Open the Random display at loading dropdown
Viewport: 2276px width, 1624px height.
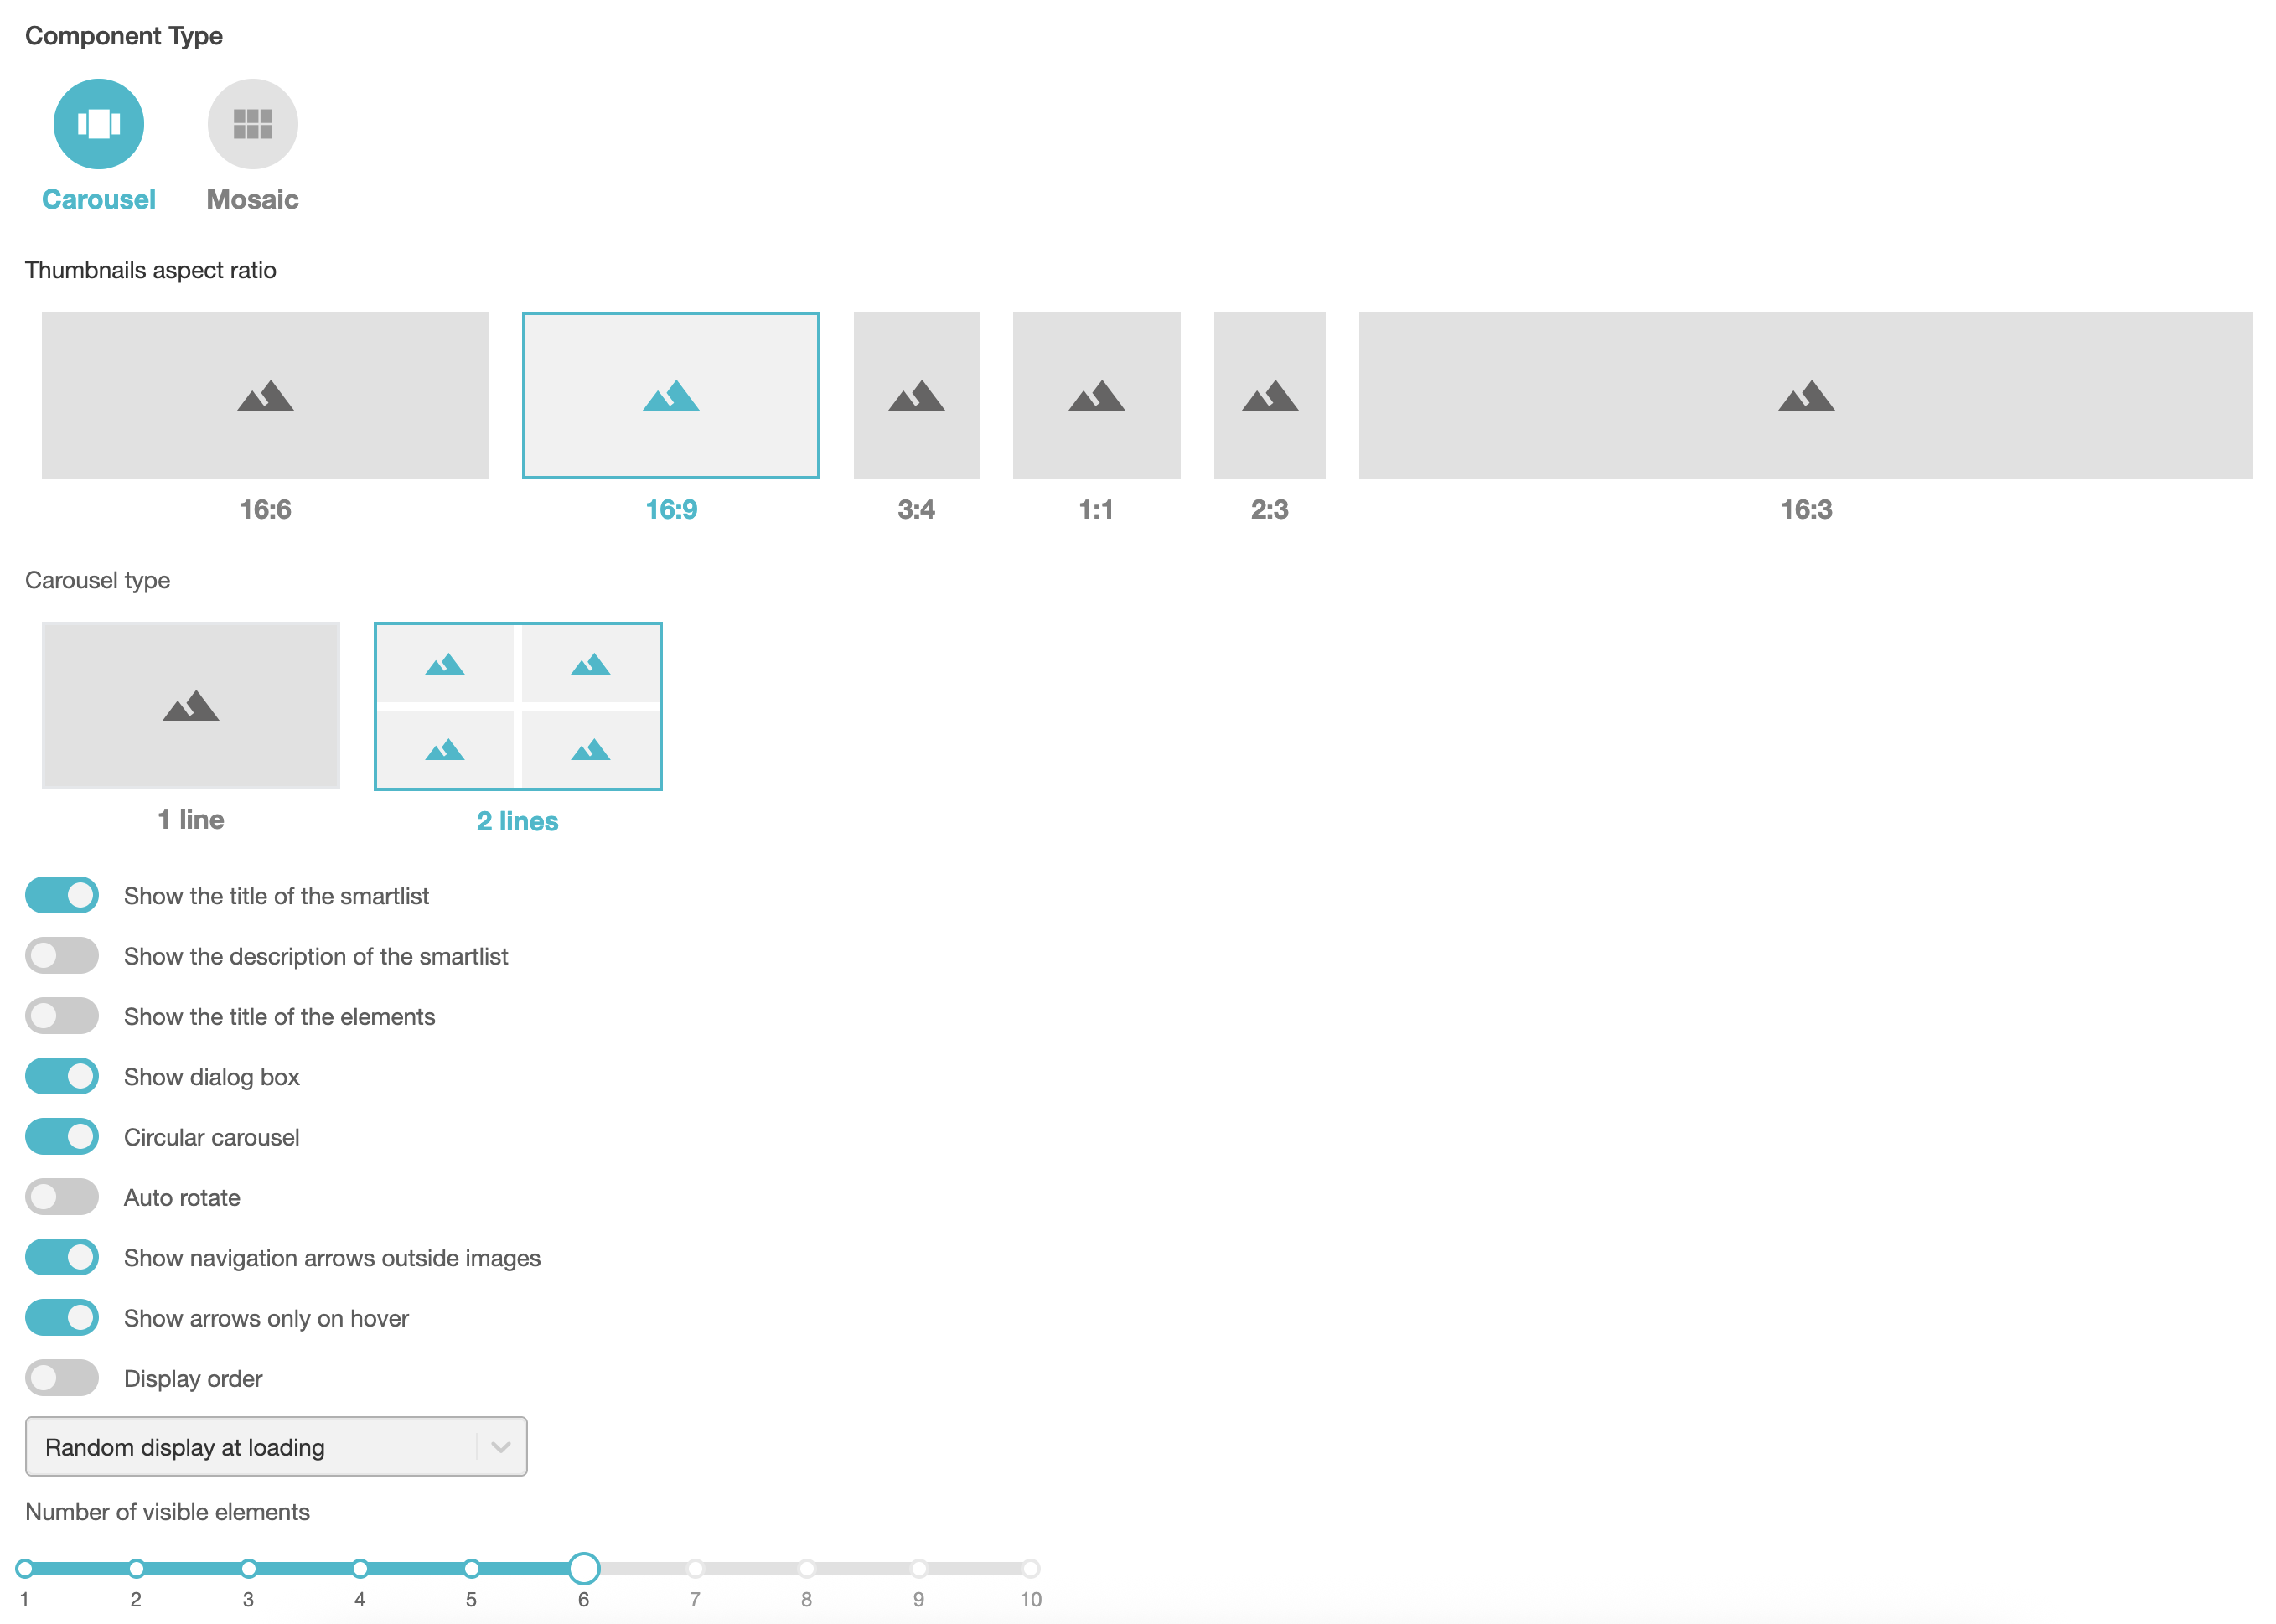pyautogui.click(x=276, y=1446)
